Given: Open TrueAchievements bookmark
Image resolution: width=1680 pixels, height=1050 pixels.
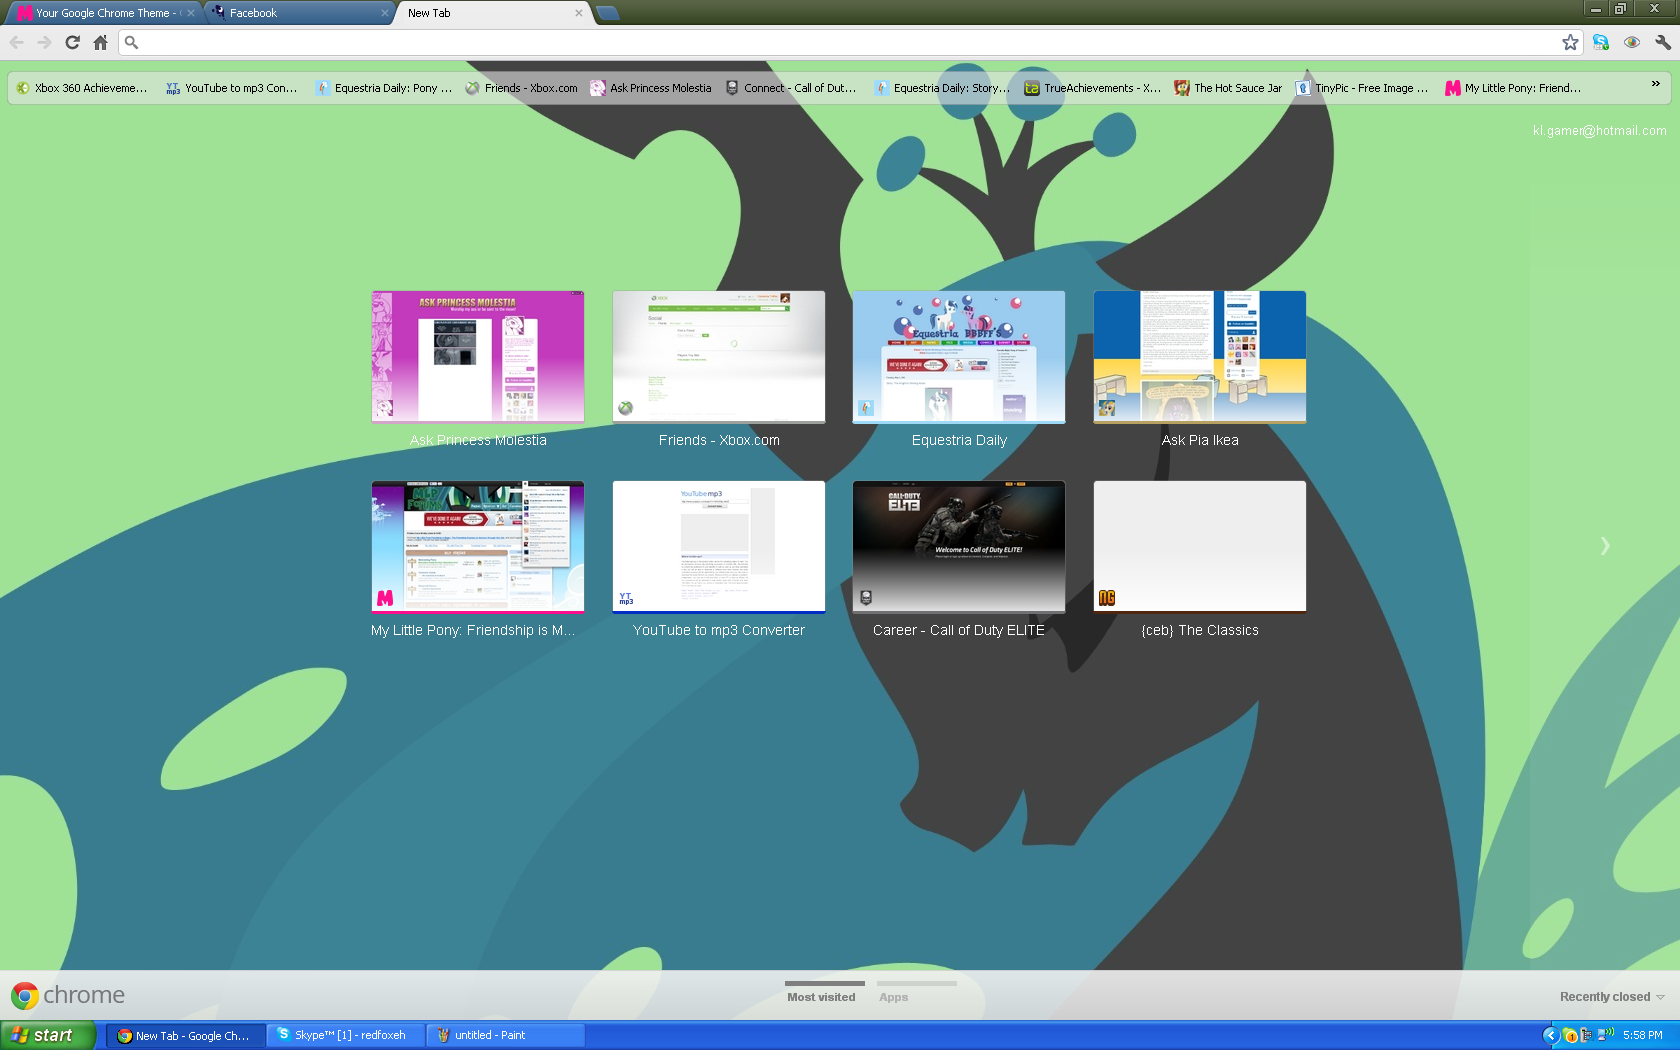Looking at the screenshot, I should click(1093, 88).
